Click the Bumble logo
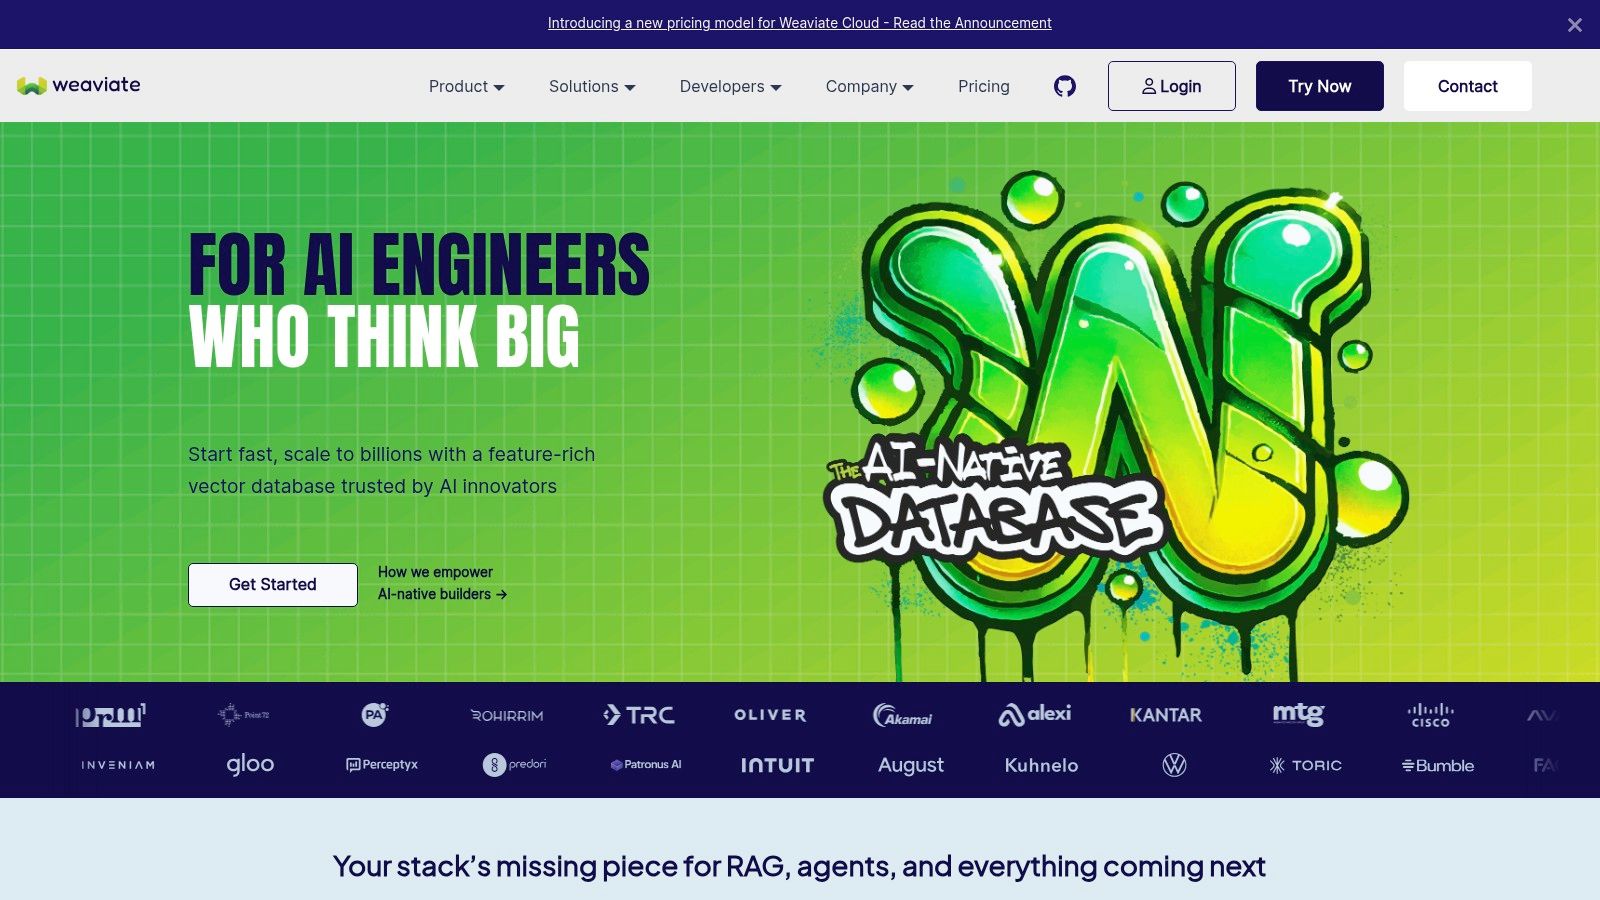The image size is (1600, 900). (x=1438, y=765)
